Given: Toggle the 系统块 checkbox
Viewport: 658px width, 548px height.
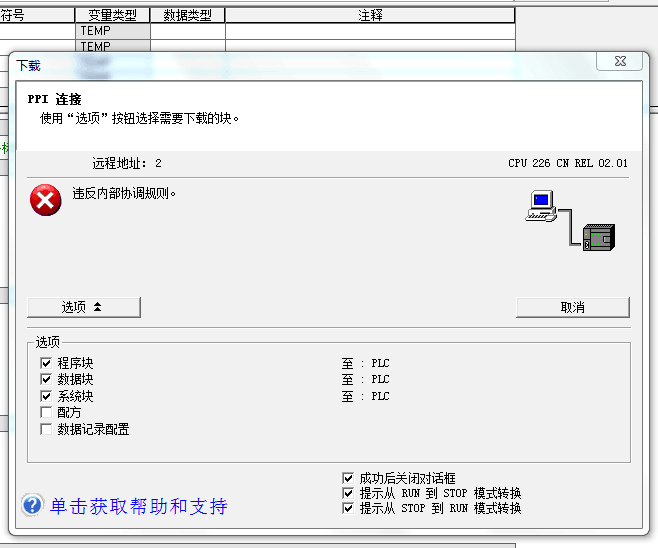Looking at the screenshot, I should (46, 396).
